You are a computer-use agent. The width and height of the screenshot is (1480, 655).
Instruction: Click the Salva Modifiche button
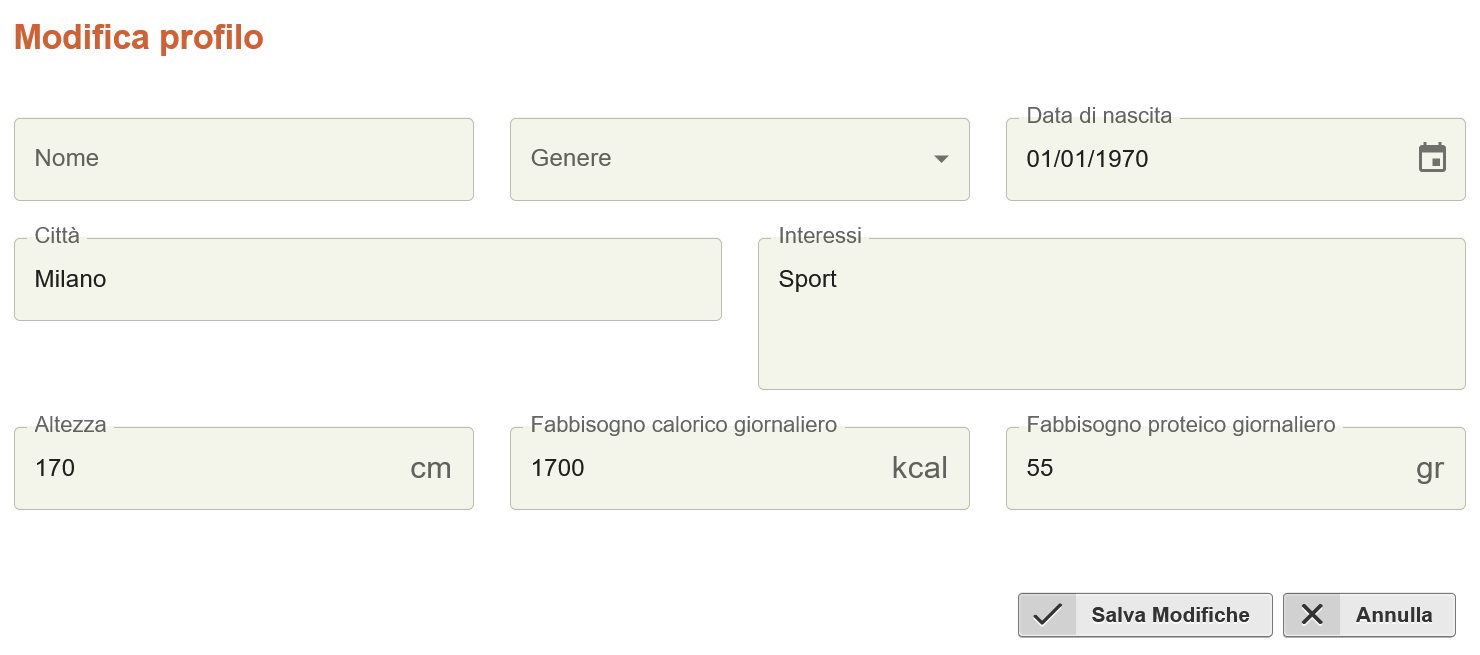1144,614
